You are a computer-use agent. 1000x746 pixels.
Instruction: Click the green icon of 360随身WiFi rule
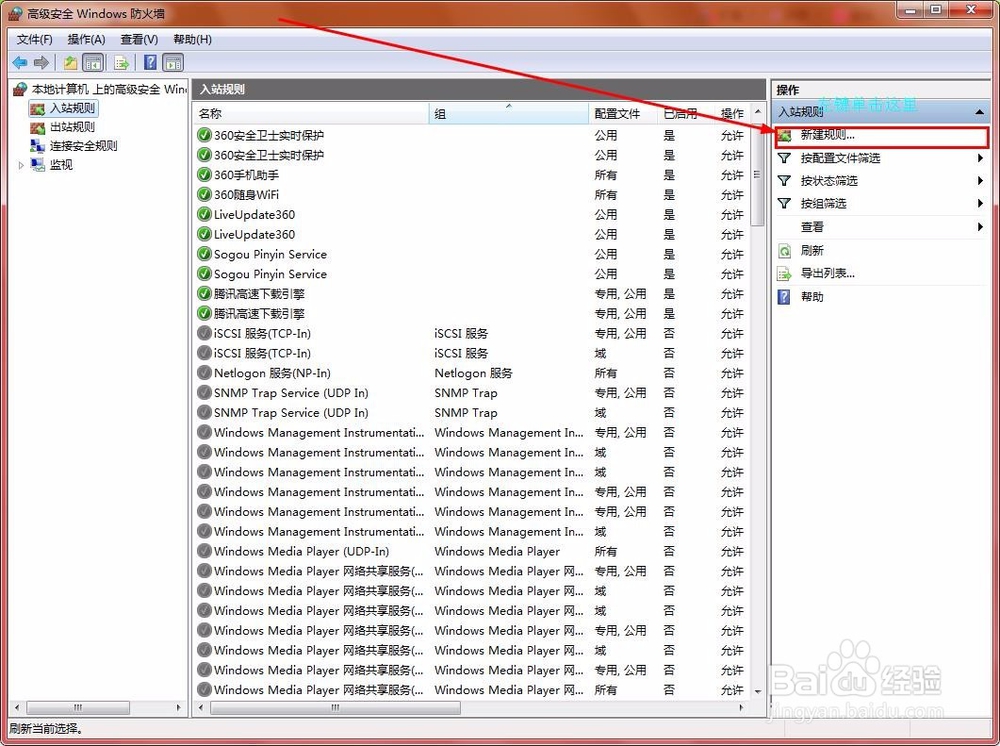click(x=204, y=194)
